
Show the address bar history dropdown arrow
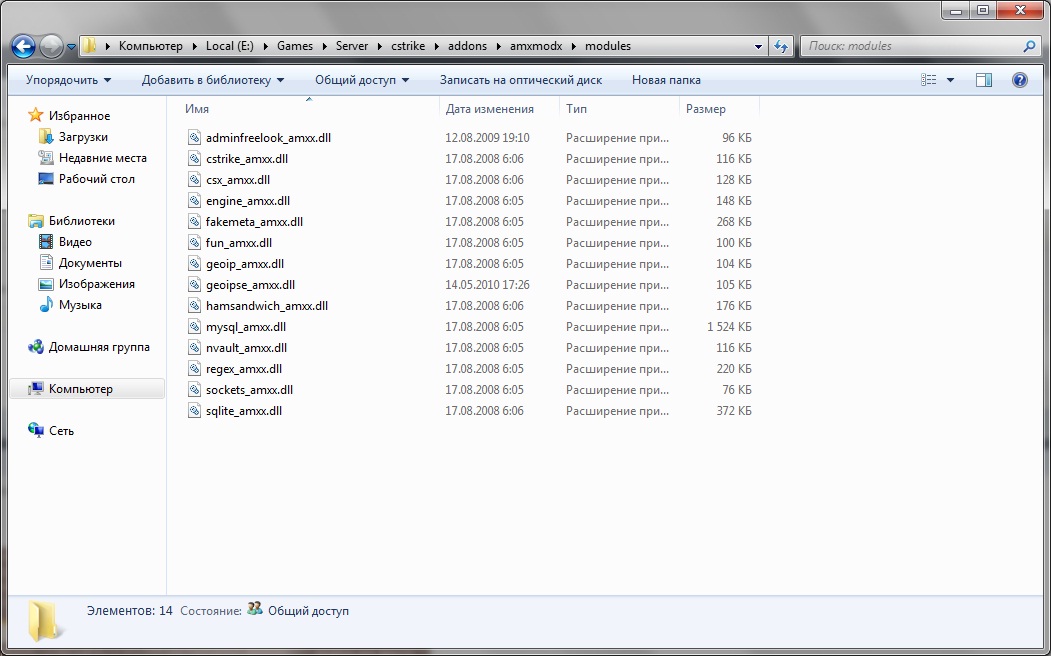click(758, 46)
